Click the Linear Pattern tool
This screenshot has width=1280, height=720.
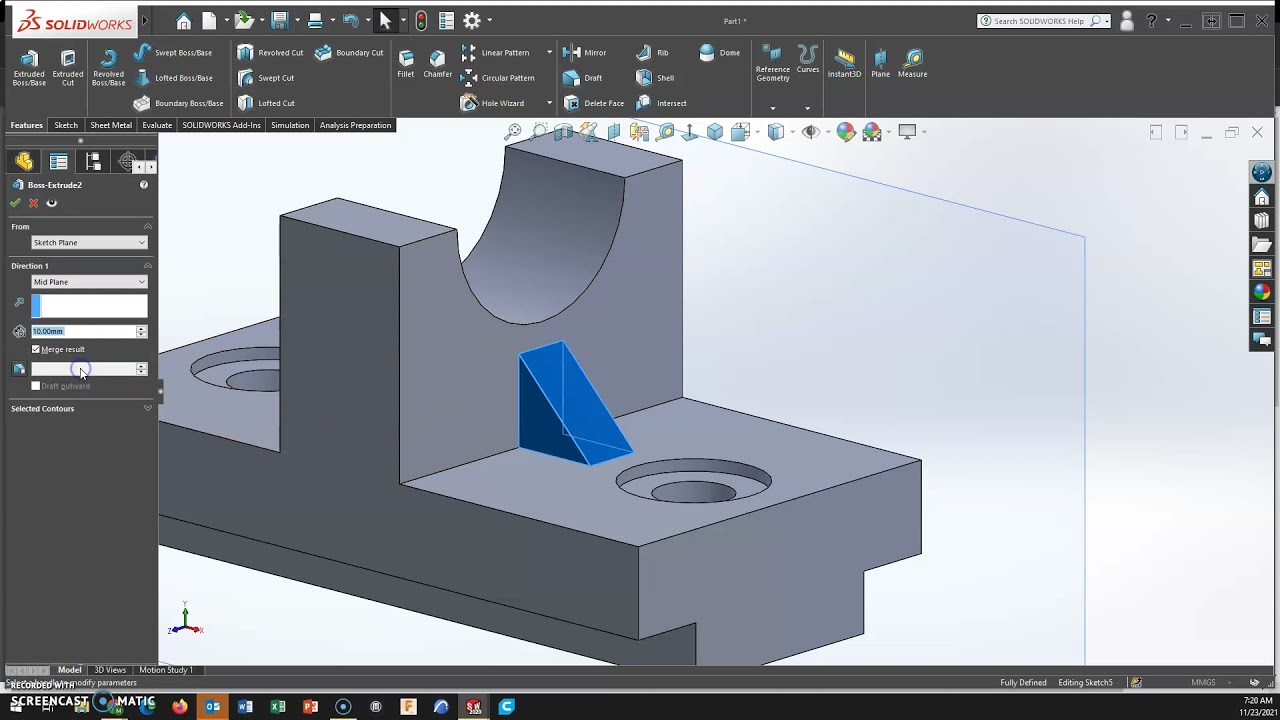495,52
